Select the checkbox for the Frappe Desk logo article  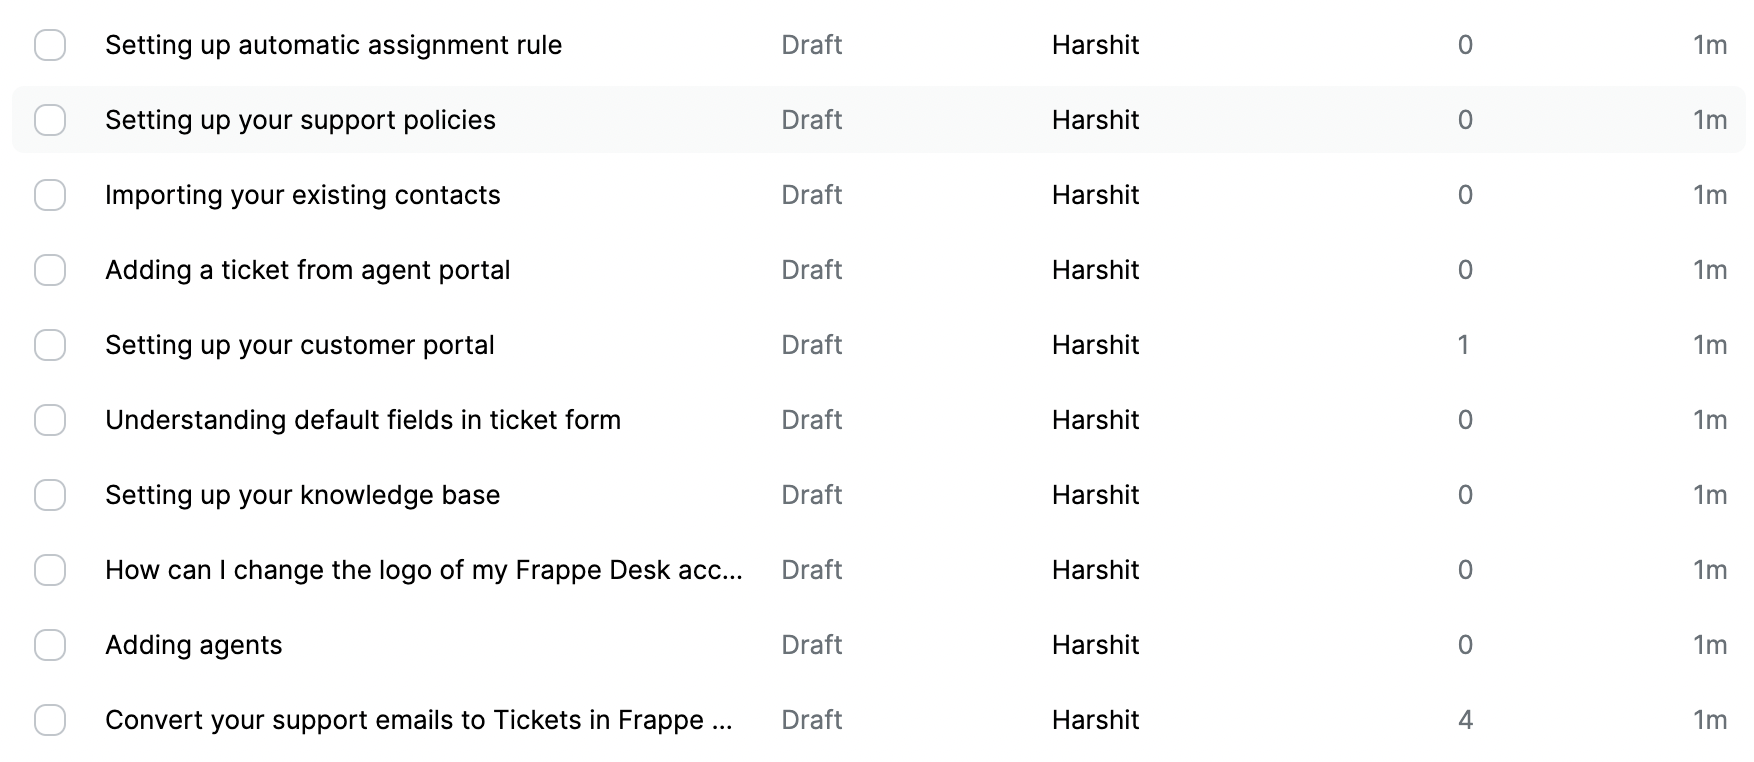pyautogui.click(x=50, y=569)
